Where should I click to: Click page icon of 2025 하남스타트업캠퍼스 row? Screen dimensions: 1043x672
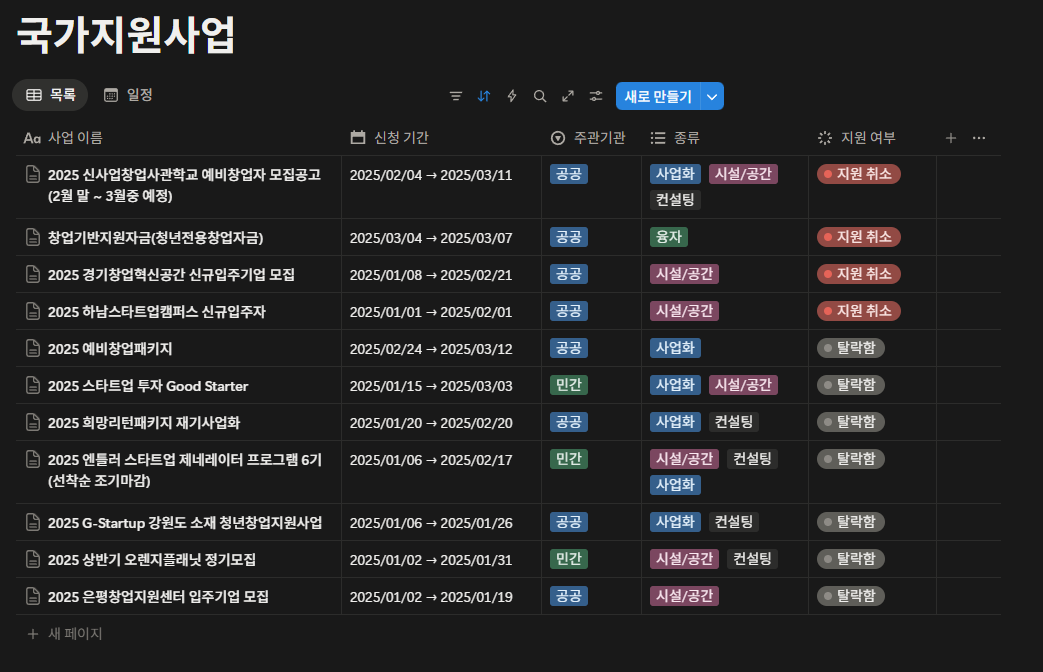point(33,311)
